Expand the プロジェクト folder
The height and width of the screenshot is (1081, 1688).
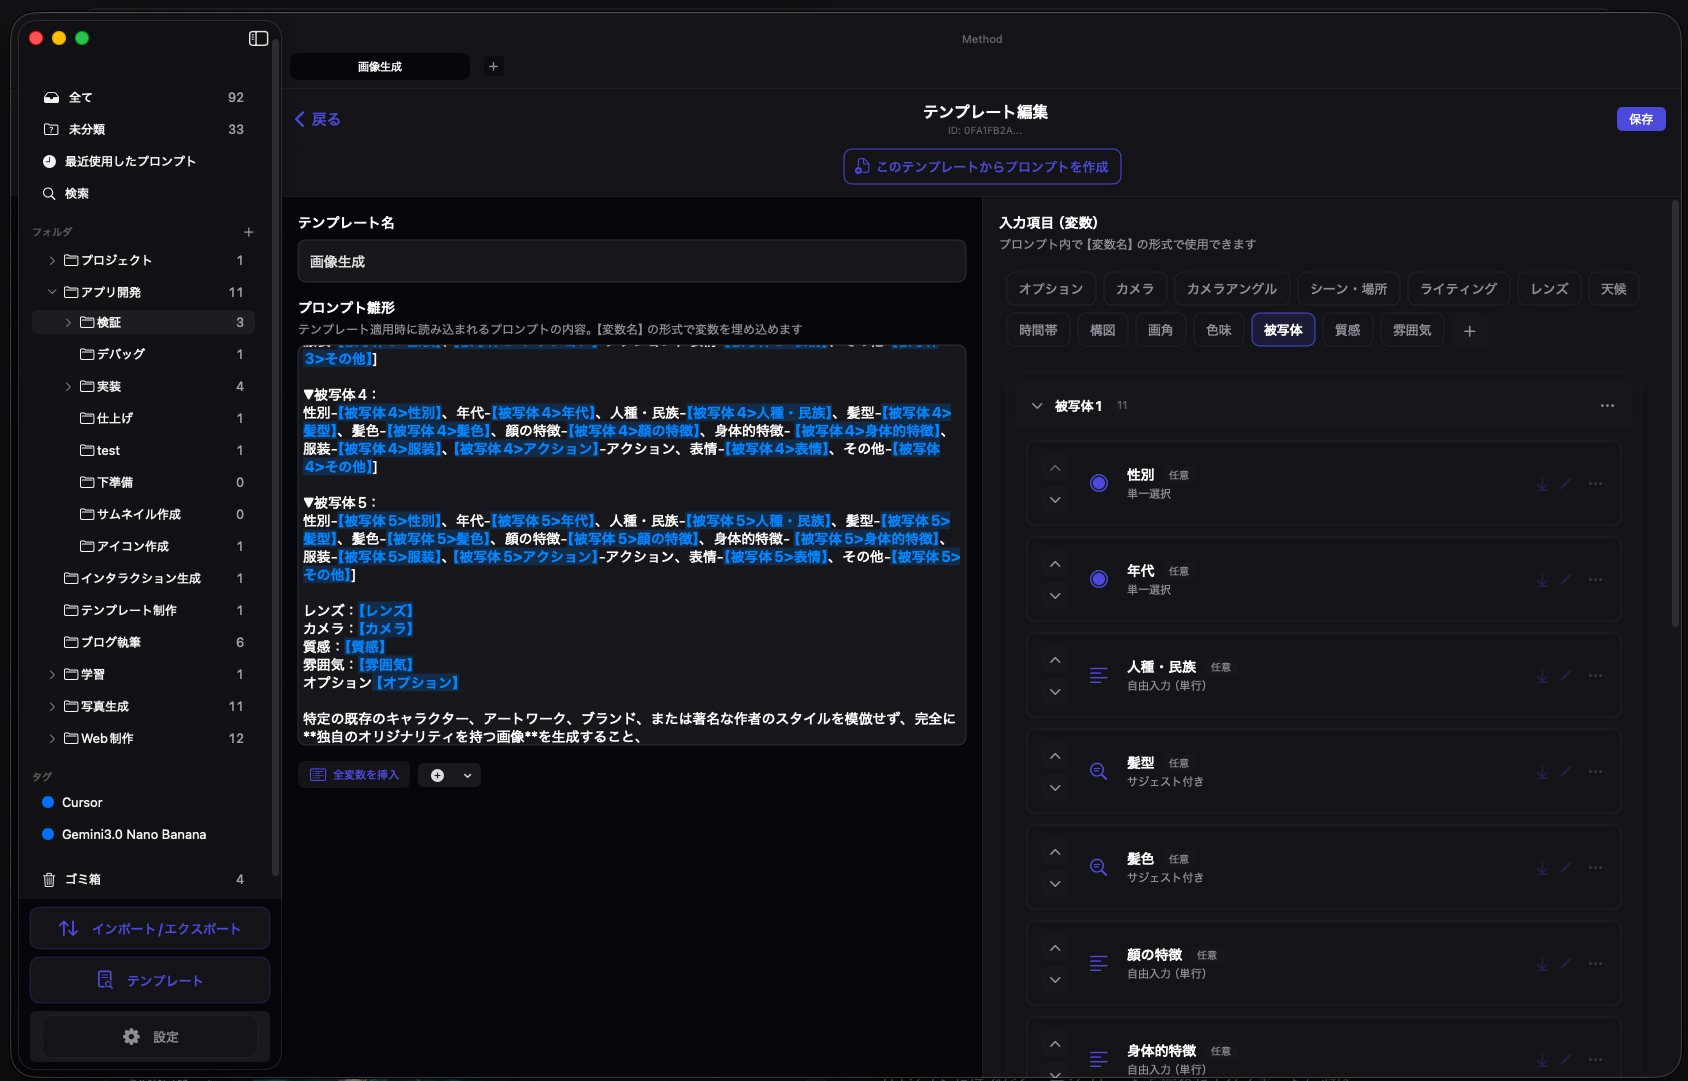tap(52, 260)
